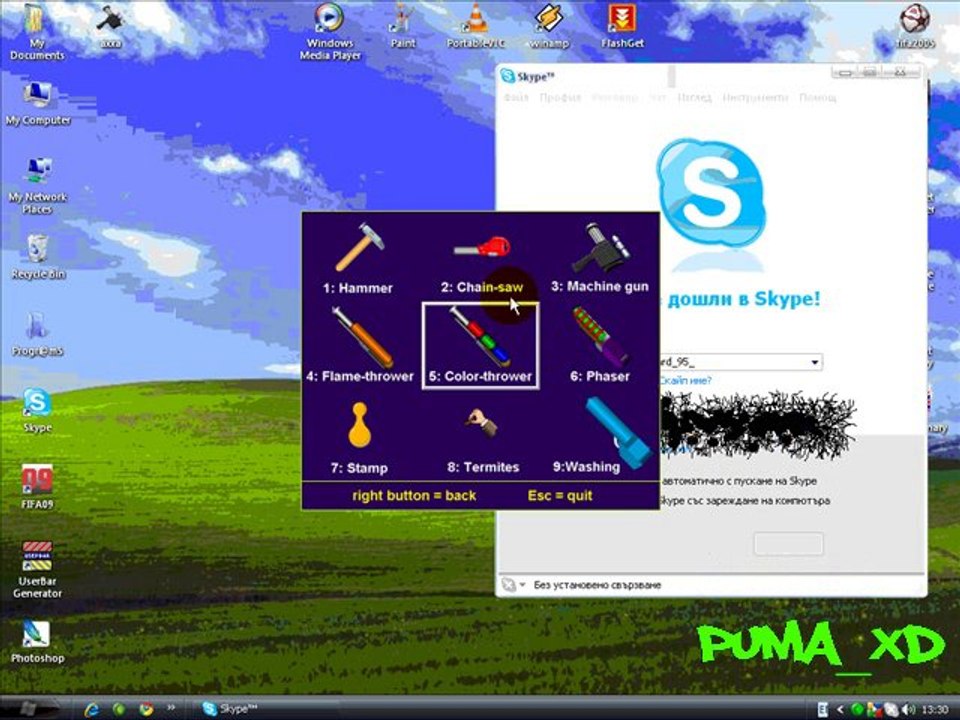Screen dimensions: 960x720
Task: Pick the Machine gun weapon
Action: click(x=600, y=258)
